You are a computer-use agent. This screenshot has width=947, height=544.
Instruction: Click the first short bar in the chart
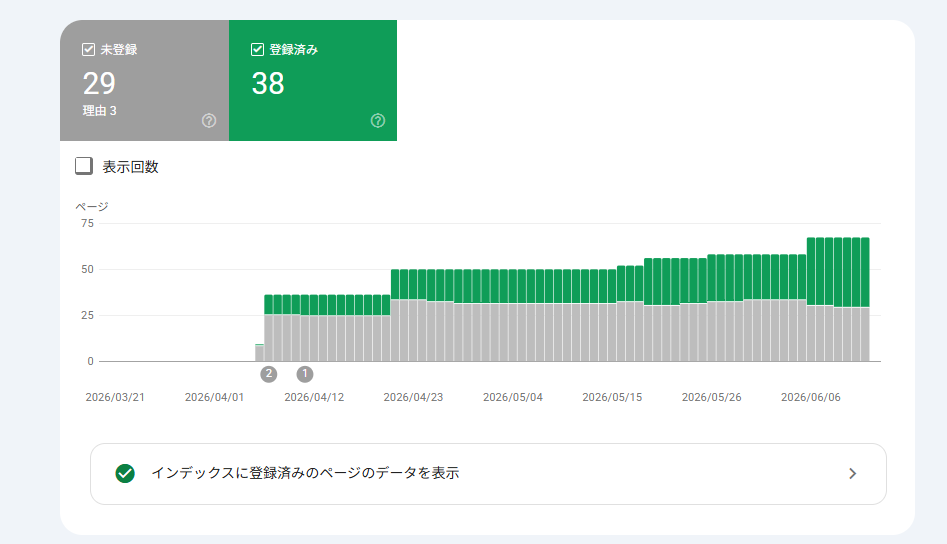click(260, 353)
